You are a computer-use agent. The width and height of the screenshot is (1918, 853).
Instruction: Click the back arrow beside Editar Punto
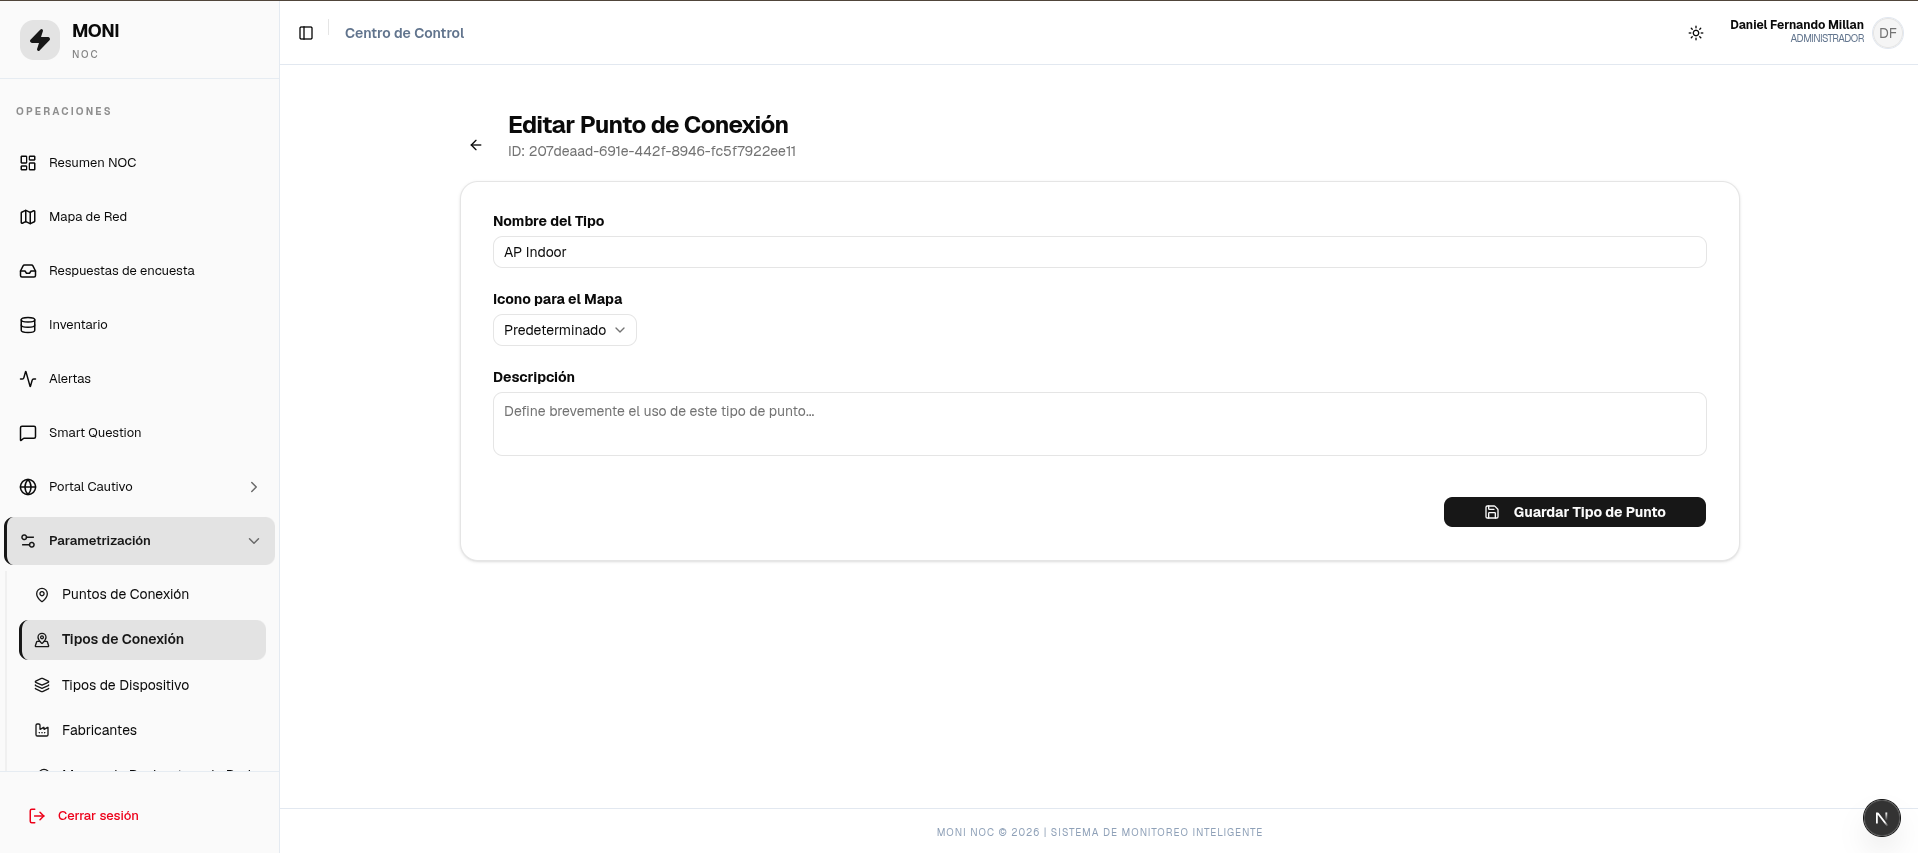[x=476, y=145]
